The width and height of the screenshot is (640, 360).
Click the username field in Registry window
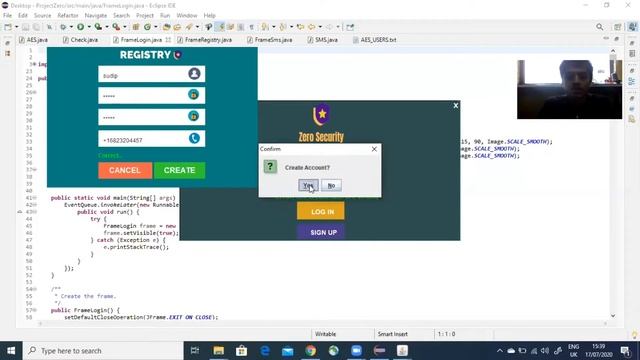tap(151, 74)
